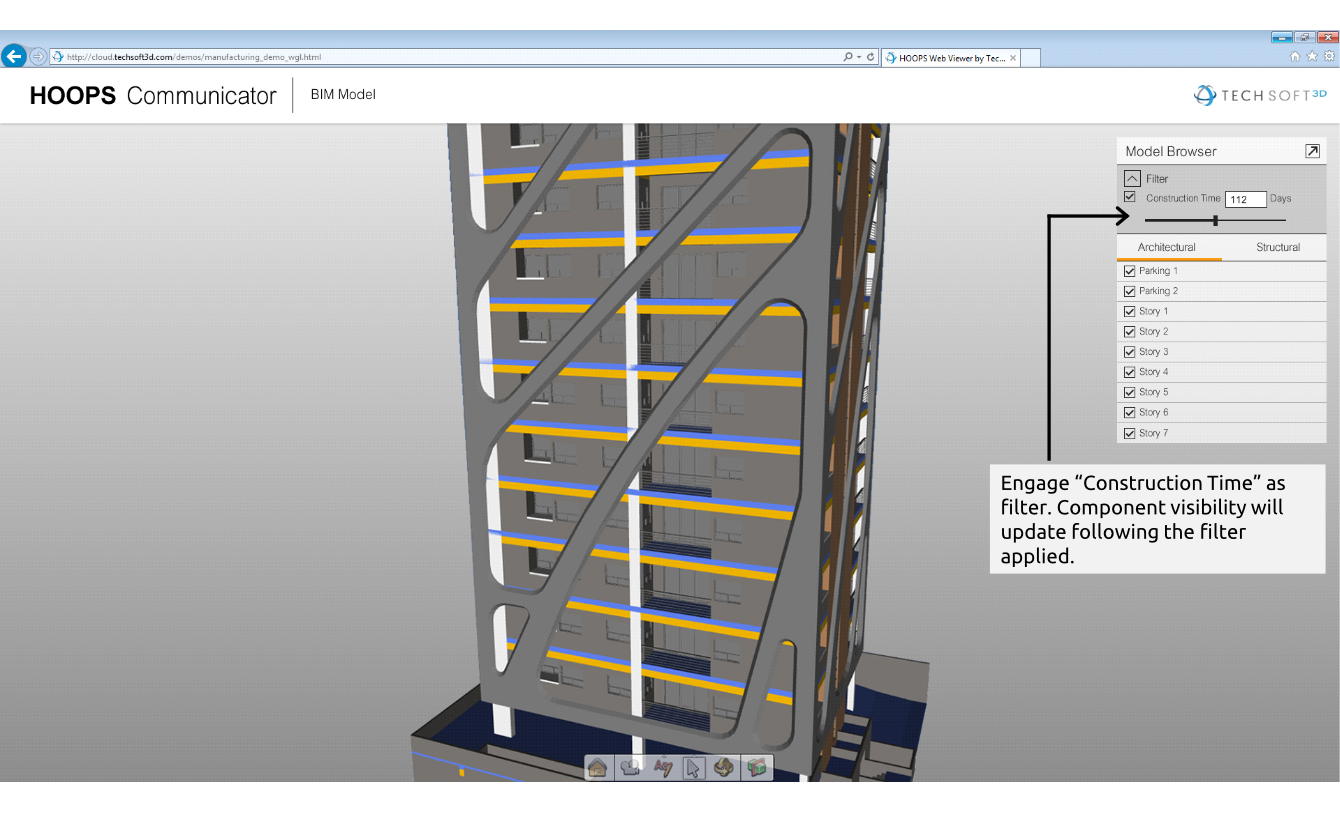This screenshot has height=820, width=1340.
Task: Click the browser back button
Action: click(14, 55)
